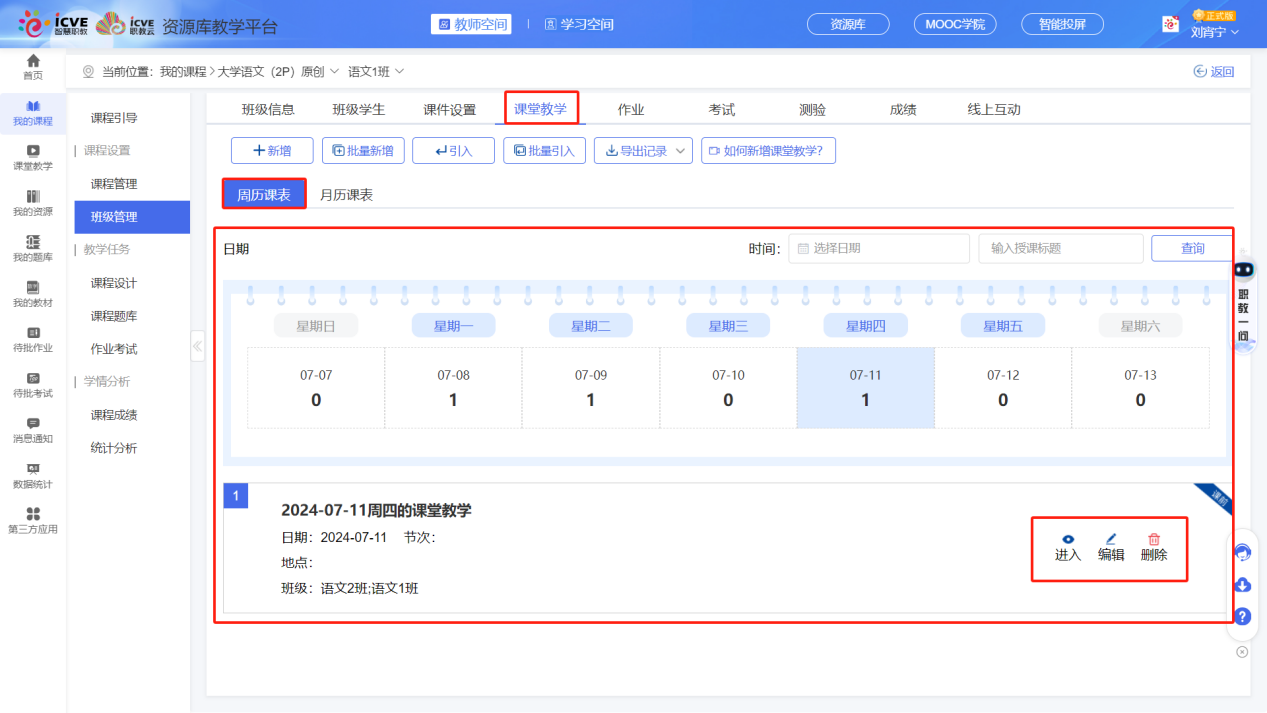
Task: Switch to the 月历课表 view
Action: point(347,196)
